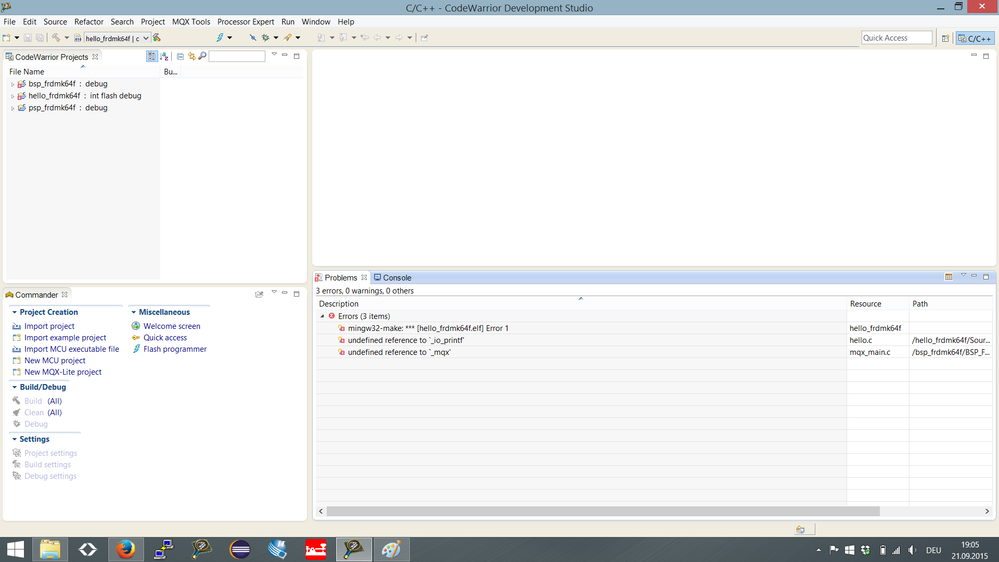Click Link with Editor in CodeWarrior Projects
This screenshot has height=562, width=999.
[x=191, y=56]
